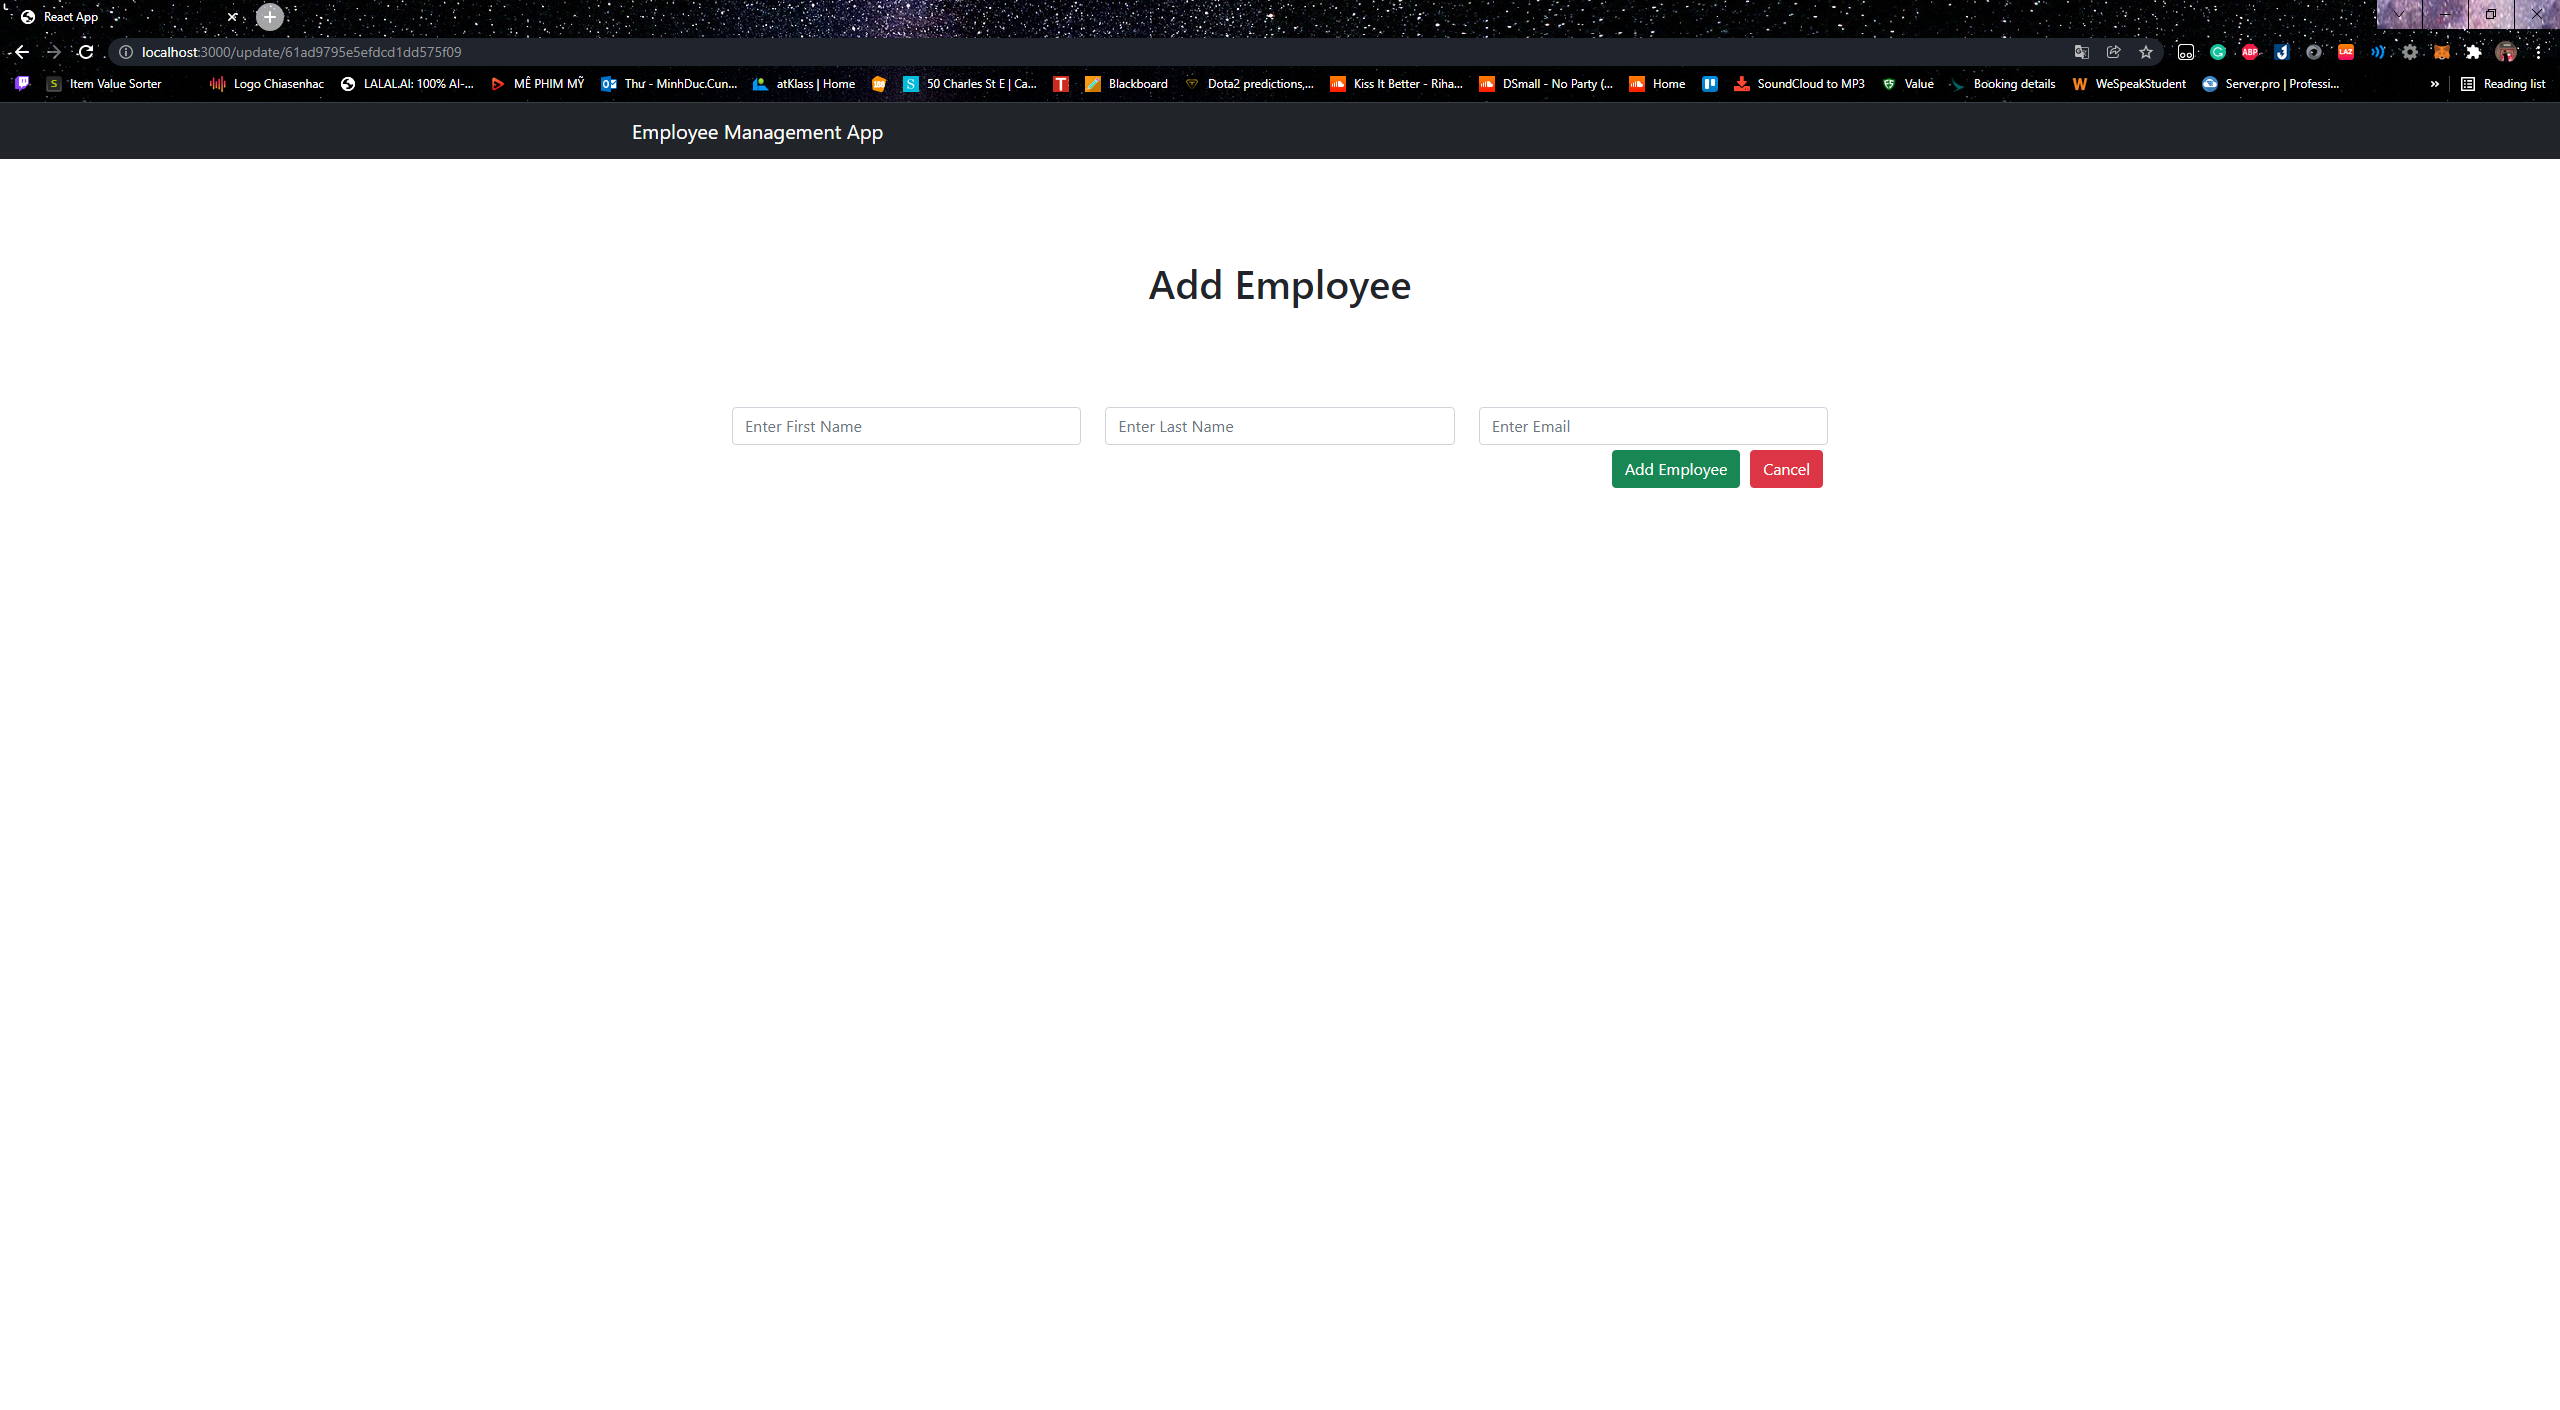Open site info via the address bar icon
The width and height of the screenshot is (2560, 1410).
pyautogui.click(x=126, y=52)
